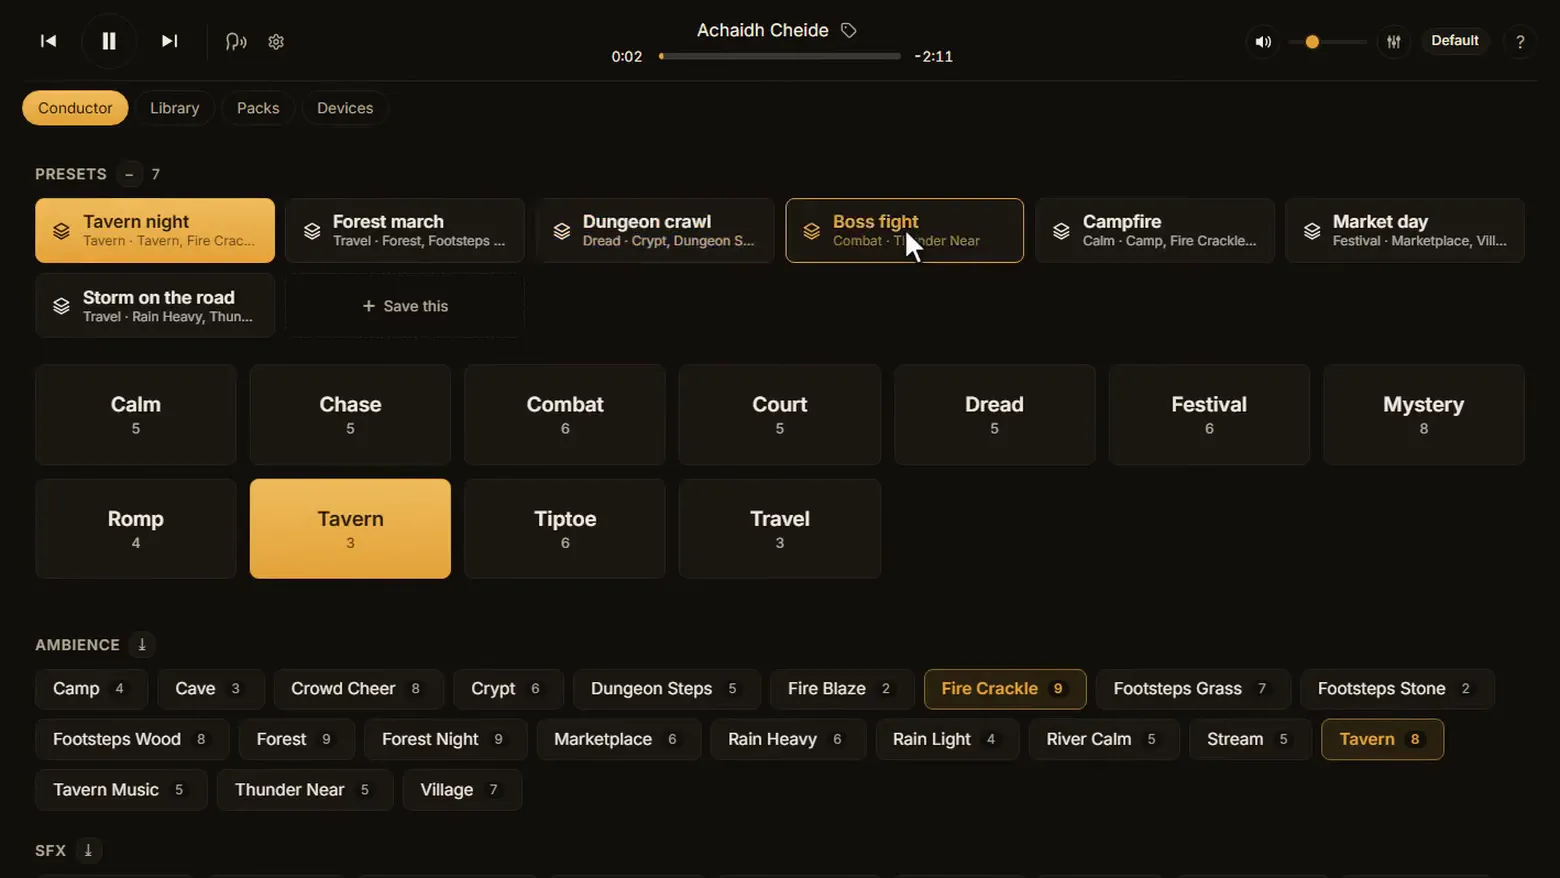This screenshot has width=1560, height=878.
Task: Load the Storm on the road preset
Action: [x=155, y=306]
